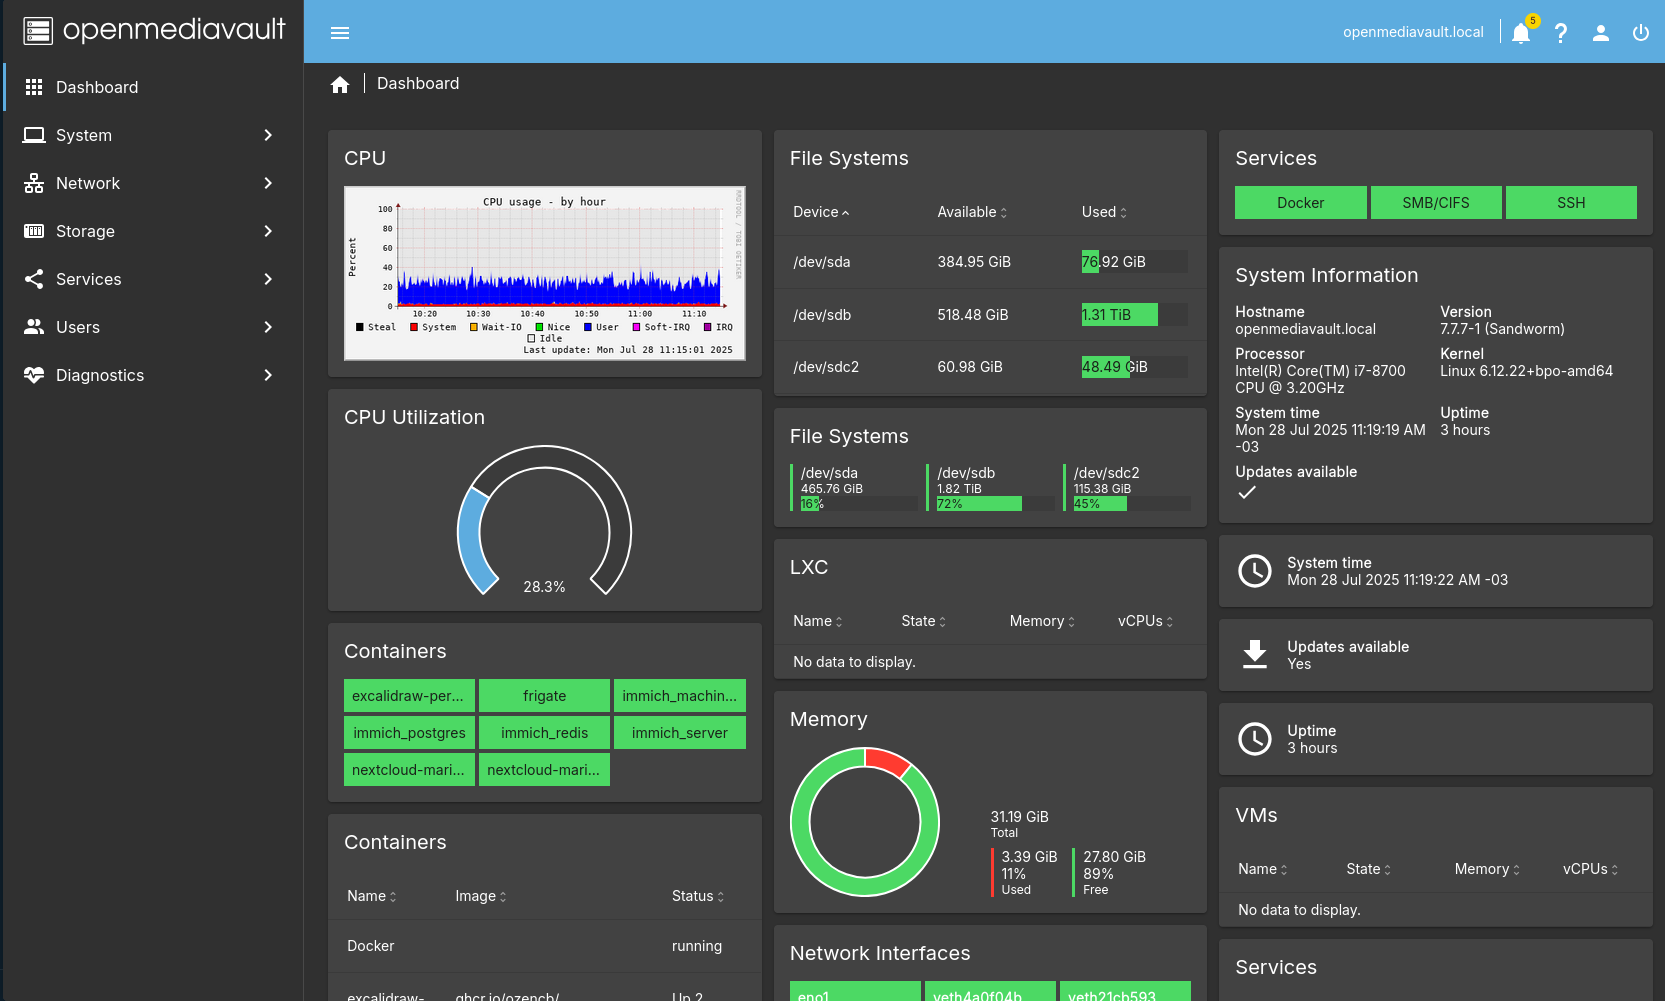Viewport: 1665px width, 1001px height.
Task: Click the immich_server container chip
Action: coord(680,732)
